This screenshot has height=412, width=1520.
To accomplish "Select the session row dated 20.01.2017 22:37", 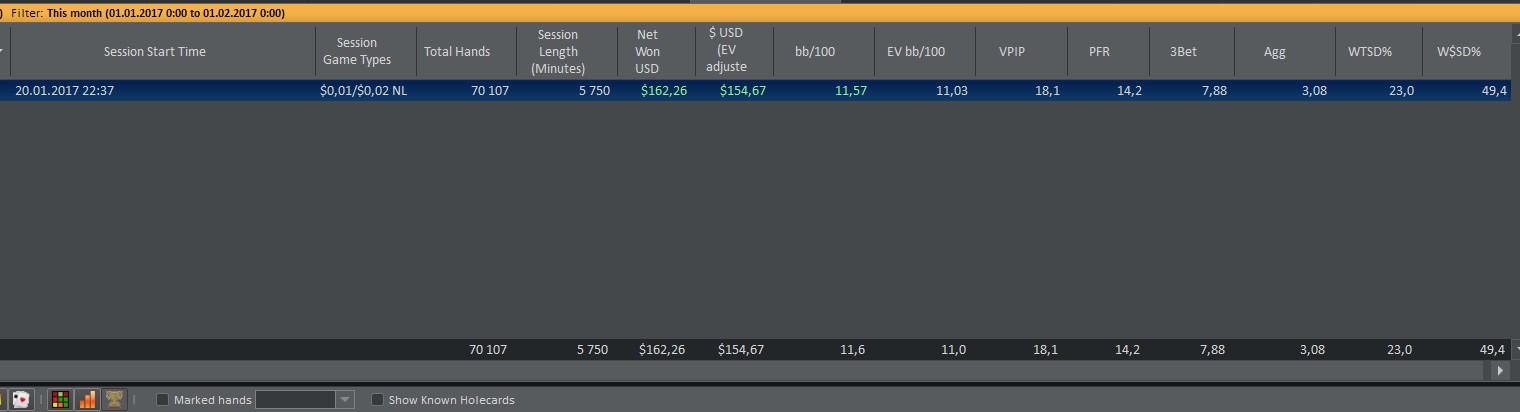I will (754, 90).
